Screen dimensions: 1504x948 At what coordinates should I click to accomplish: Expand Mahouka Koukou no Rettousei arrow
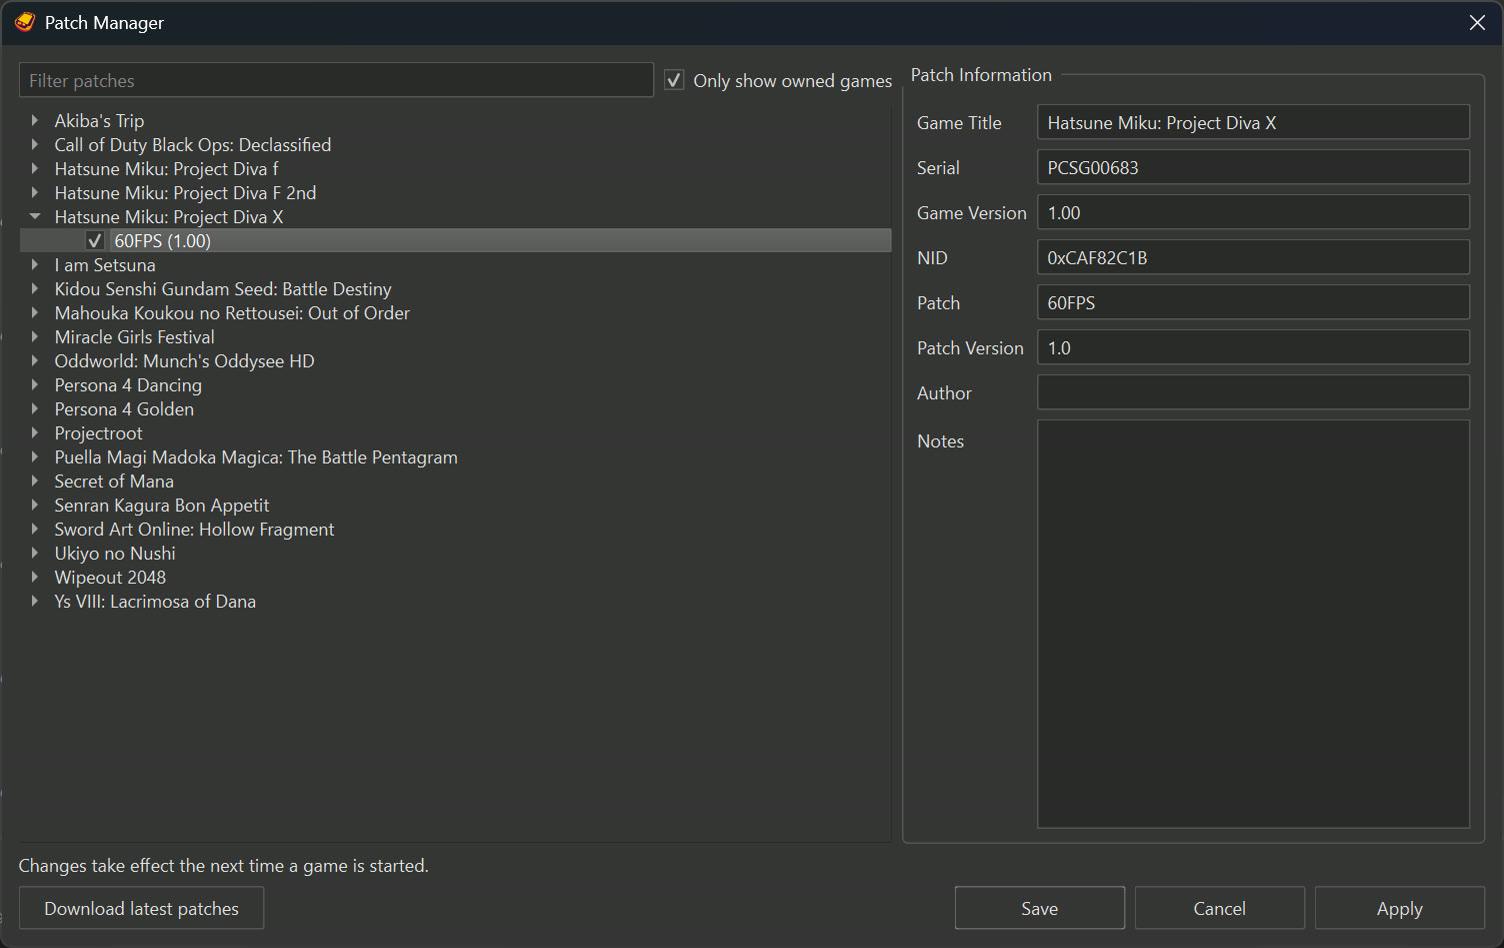tap(35, 312)
